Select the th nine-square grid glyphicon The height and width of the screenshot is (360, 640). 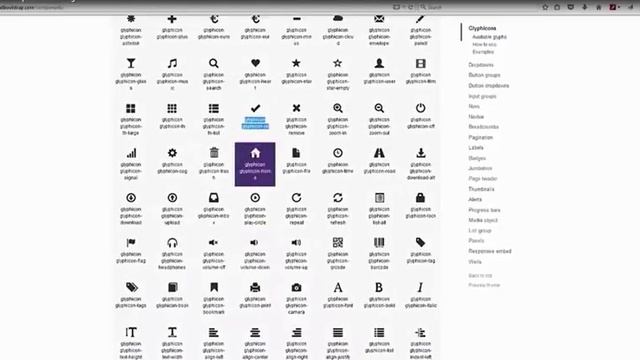tap(172, 108)
